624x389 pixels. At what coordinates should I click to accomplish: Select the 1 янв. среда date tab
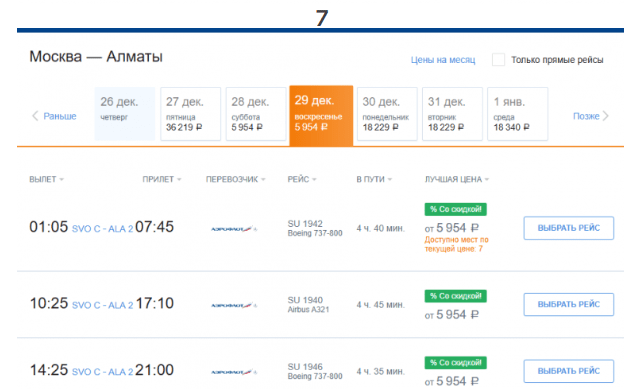(x=518, y=114)
